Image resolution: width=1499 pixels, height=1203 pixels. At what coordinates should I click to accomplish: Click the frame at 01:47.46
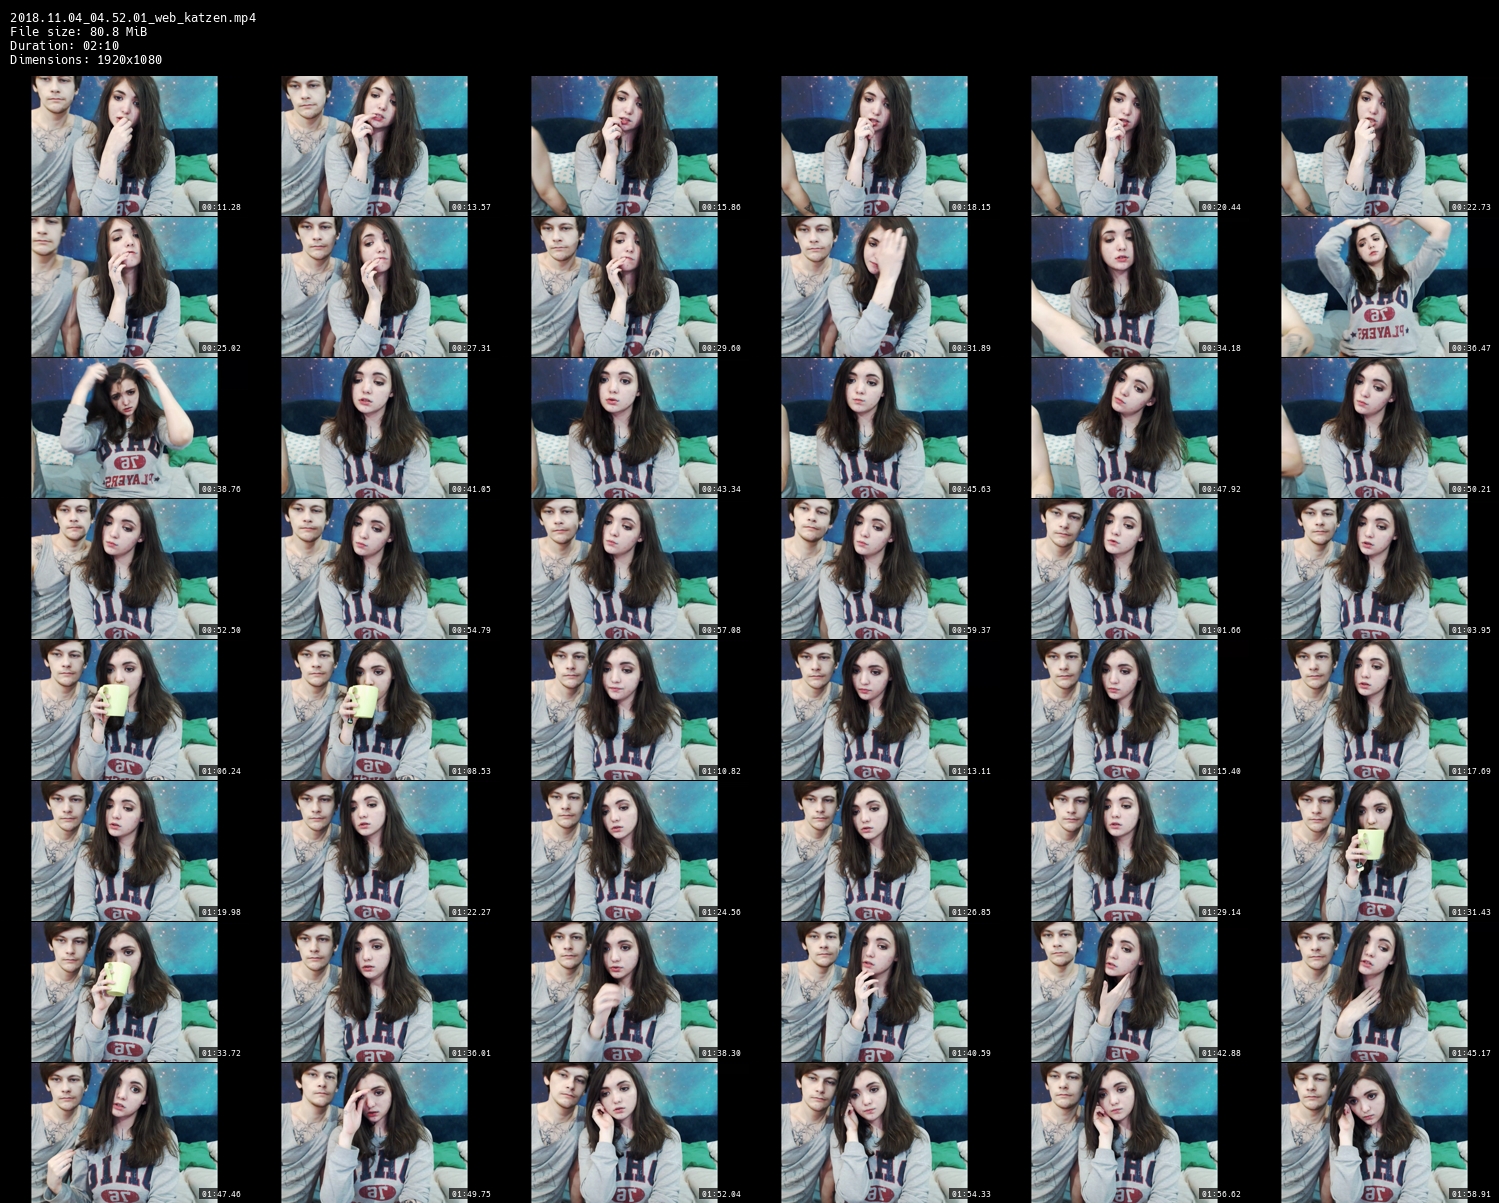click(124, 1133)
